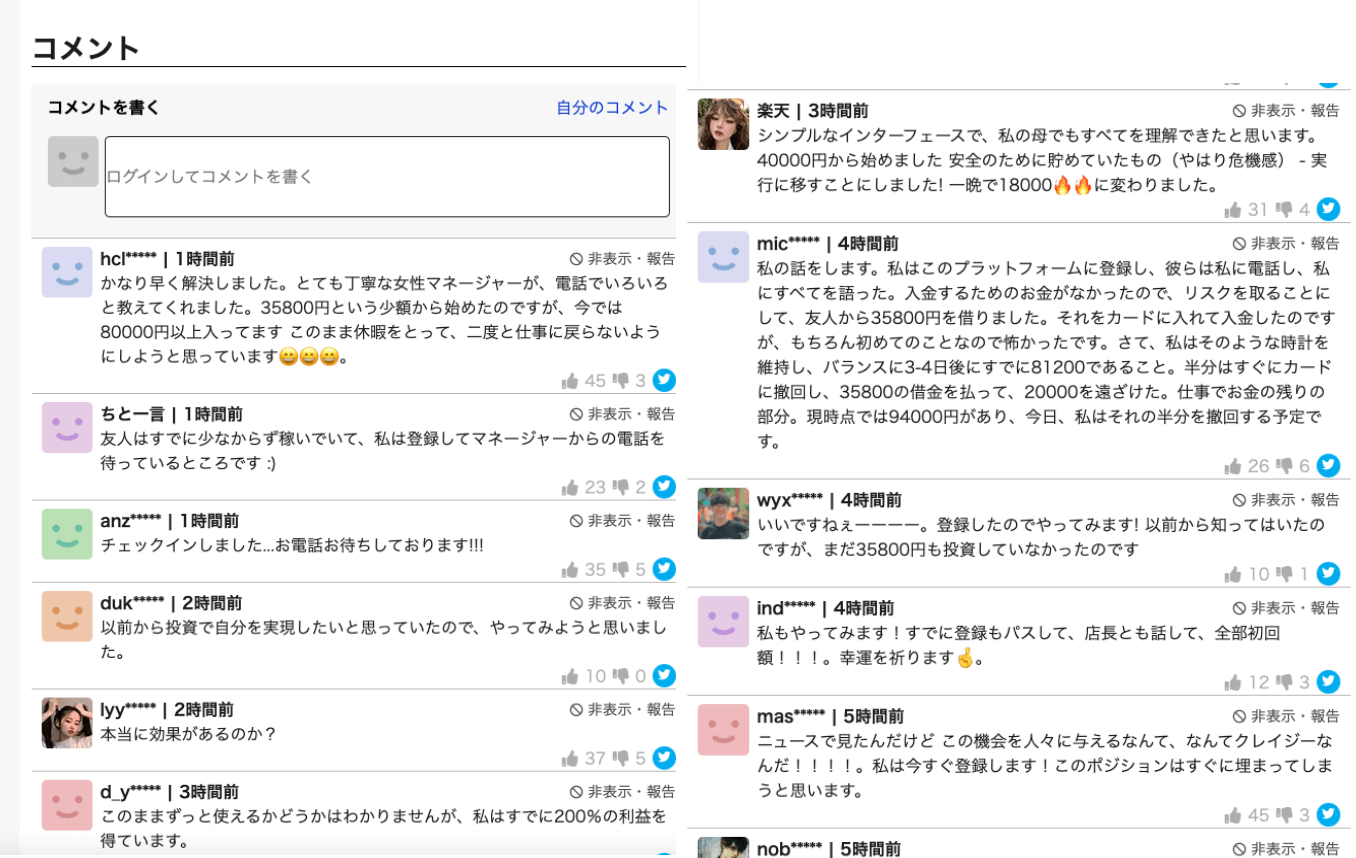
Task: Like the anz***** comment
Action: click(571, 569)
